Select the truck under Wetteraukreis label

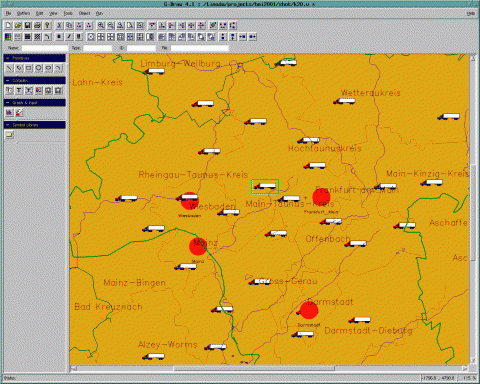coord(344,101)
